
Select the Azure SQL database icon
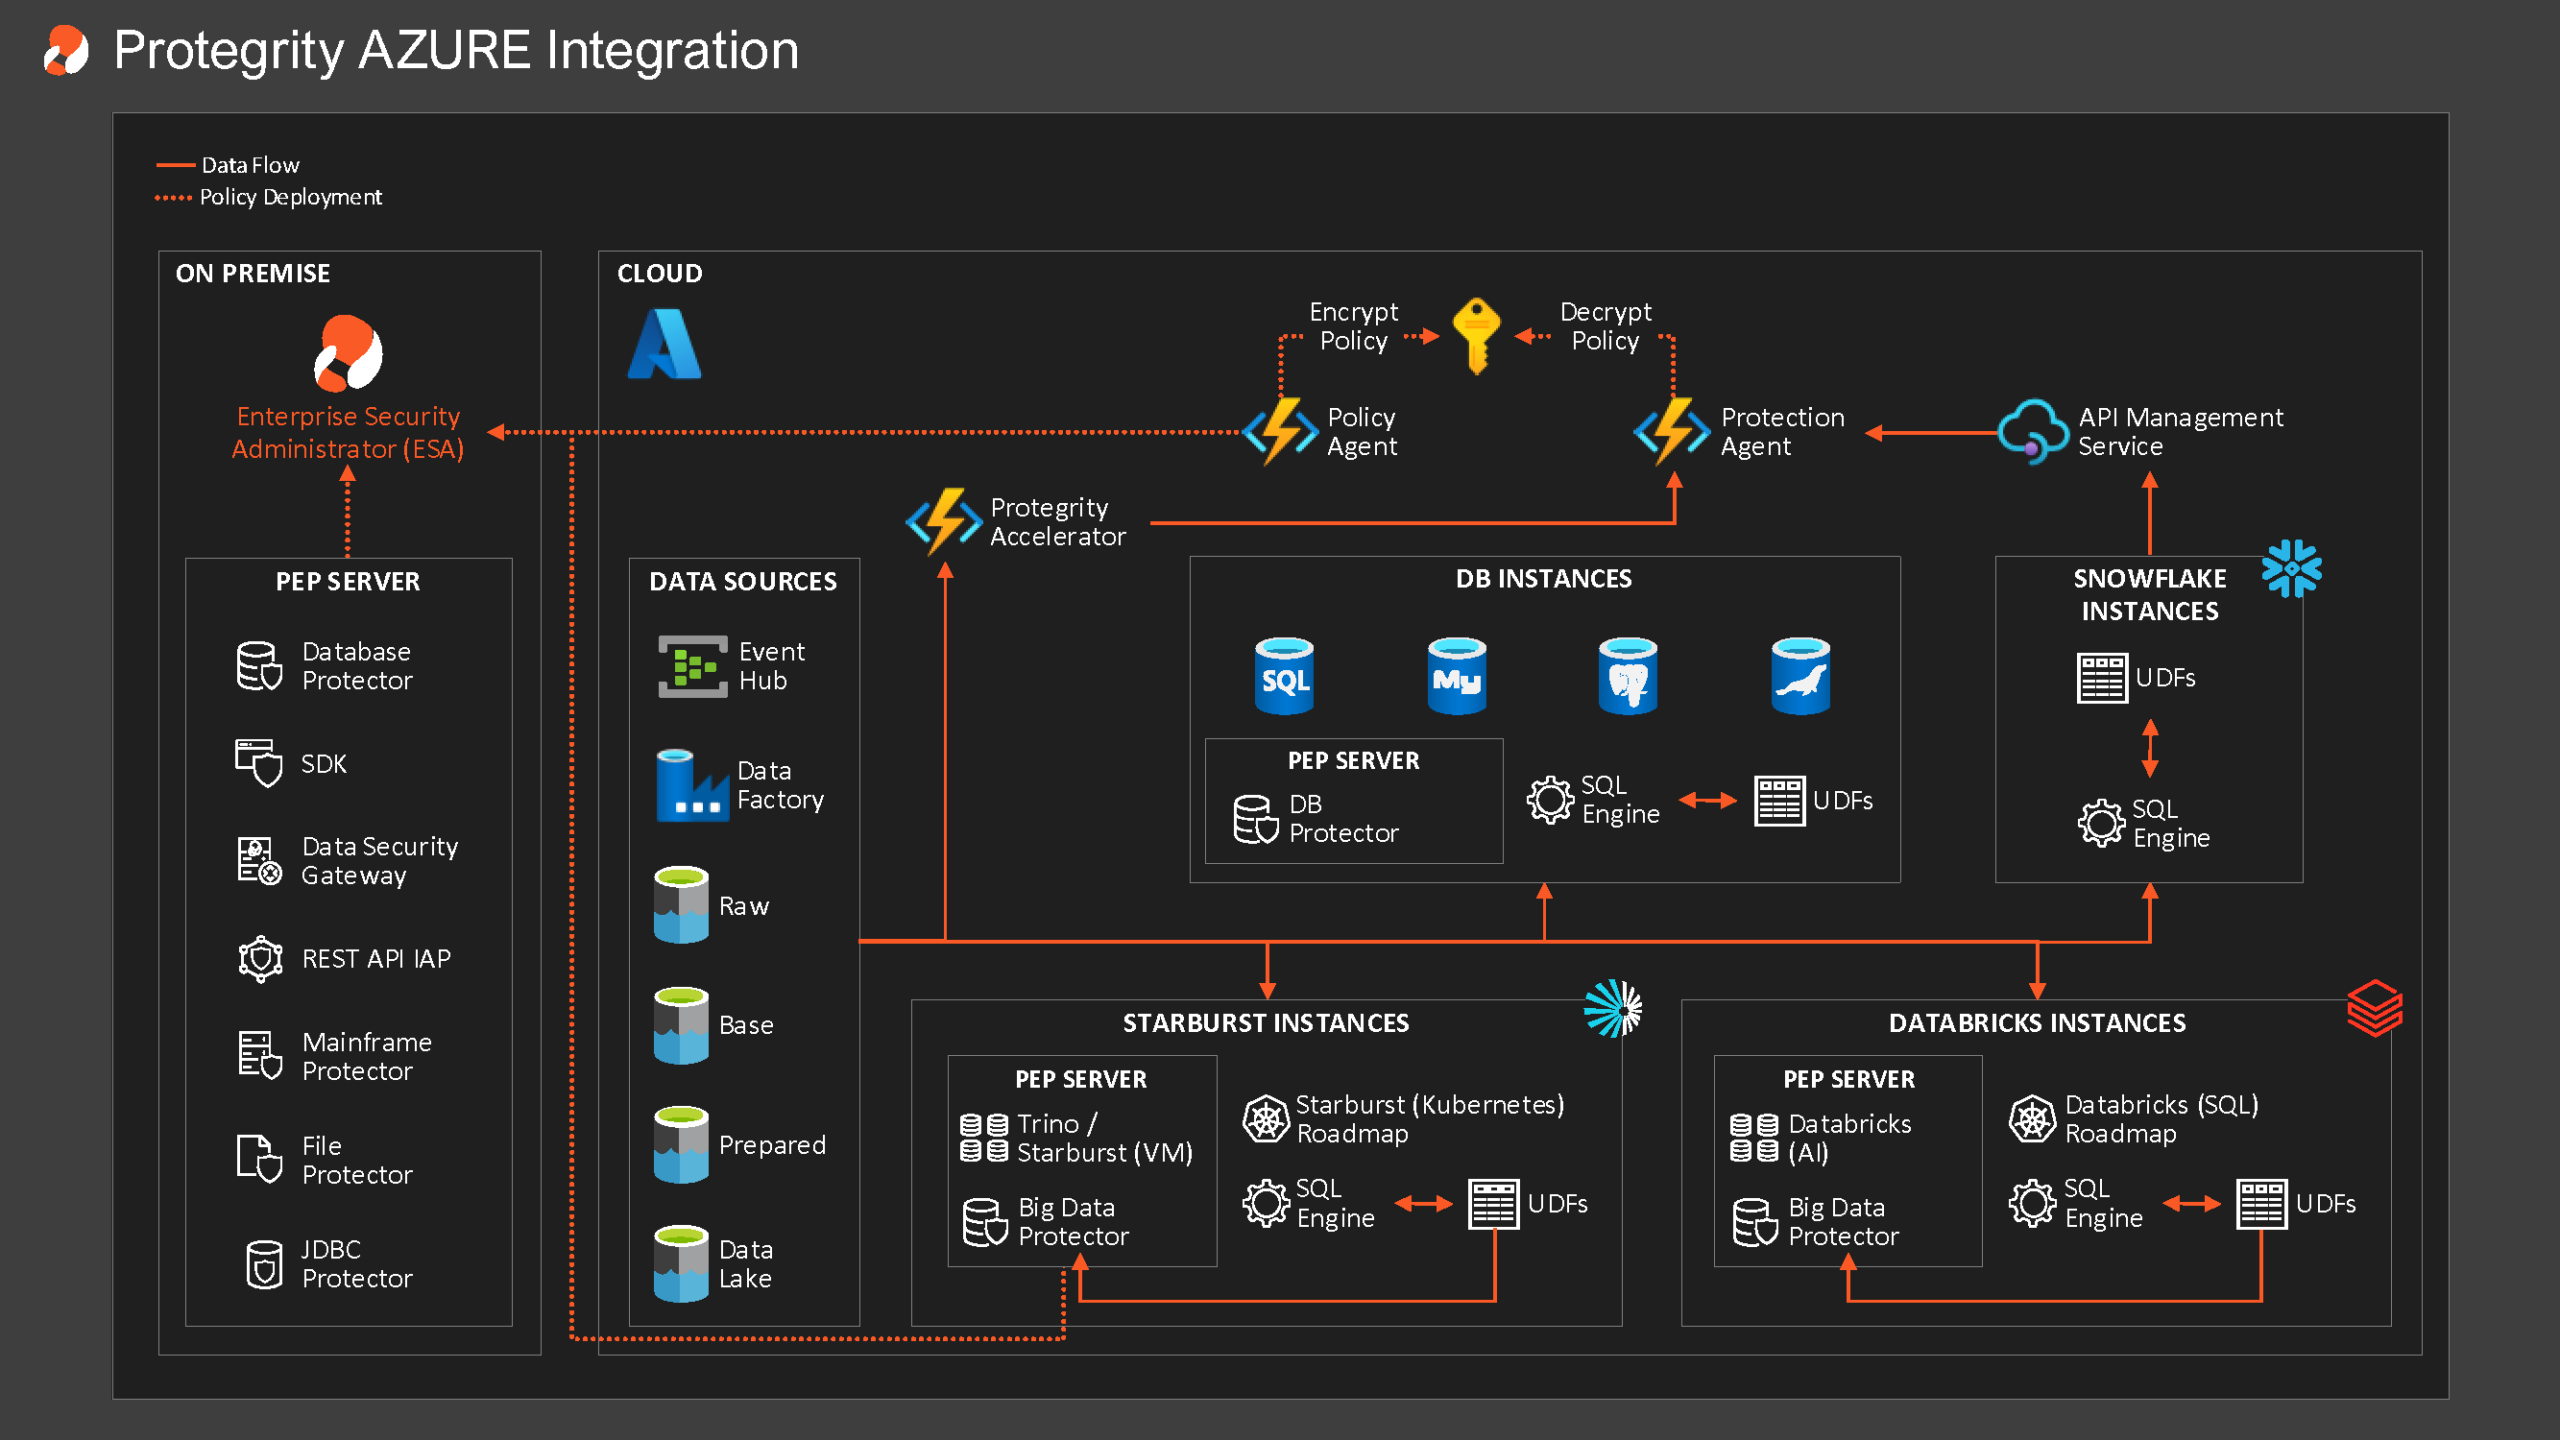(x=1284, y=676)
